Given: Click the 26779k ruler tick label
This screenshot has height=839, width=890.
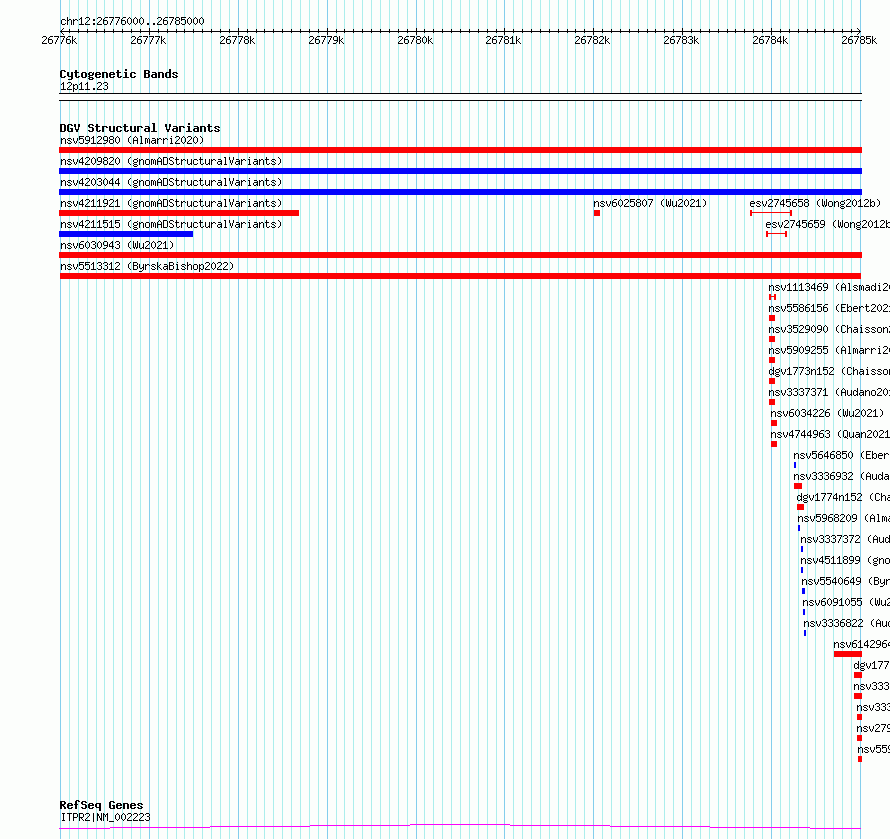Looking at the screenshot, I should (326, 40).
